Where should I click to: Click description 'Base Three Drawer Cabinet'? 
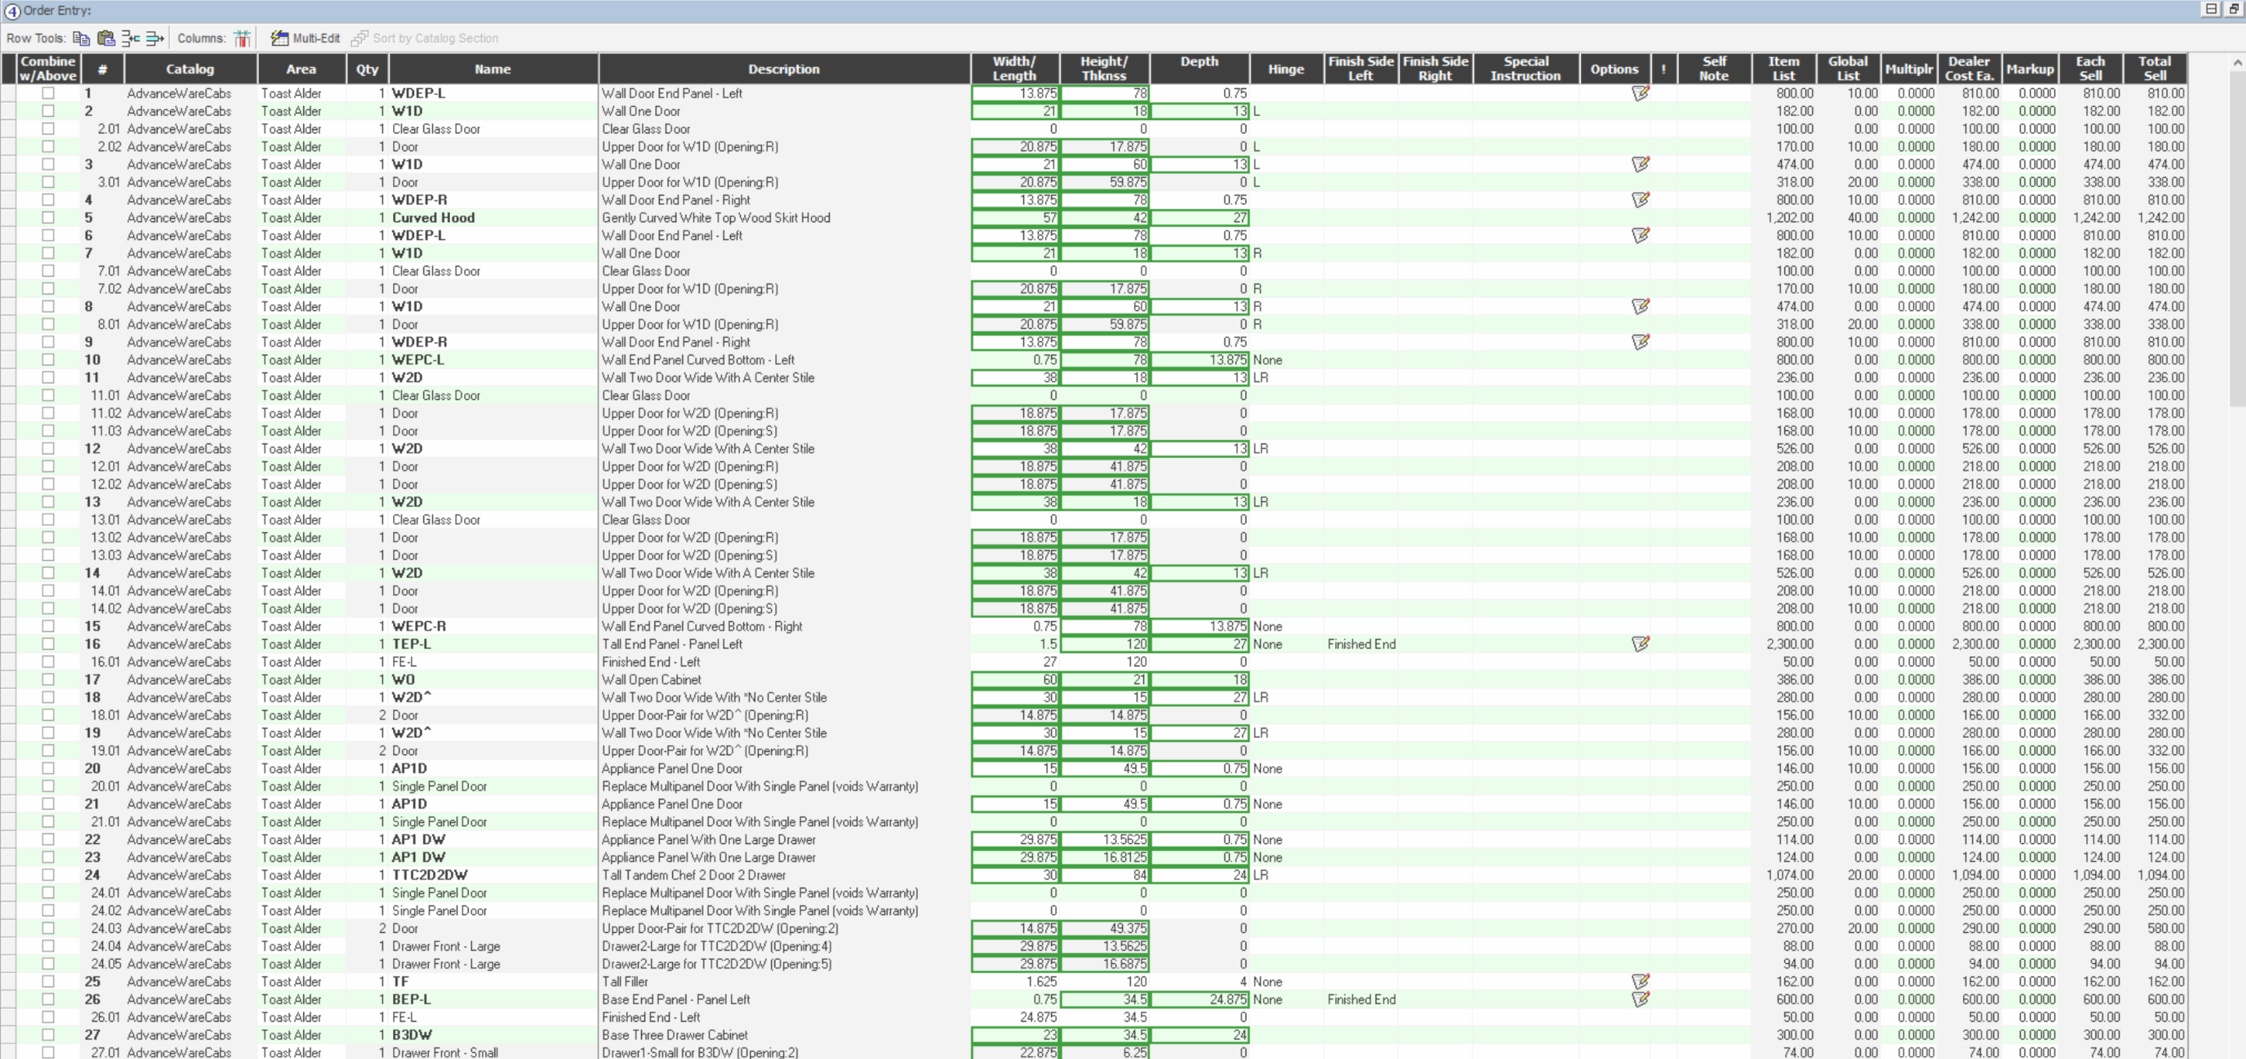coord(674,1035)
